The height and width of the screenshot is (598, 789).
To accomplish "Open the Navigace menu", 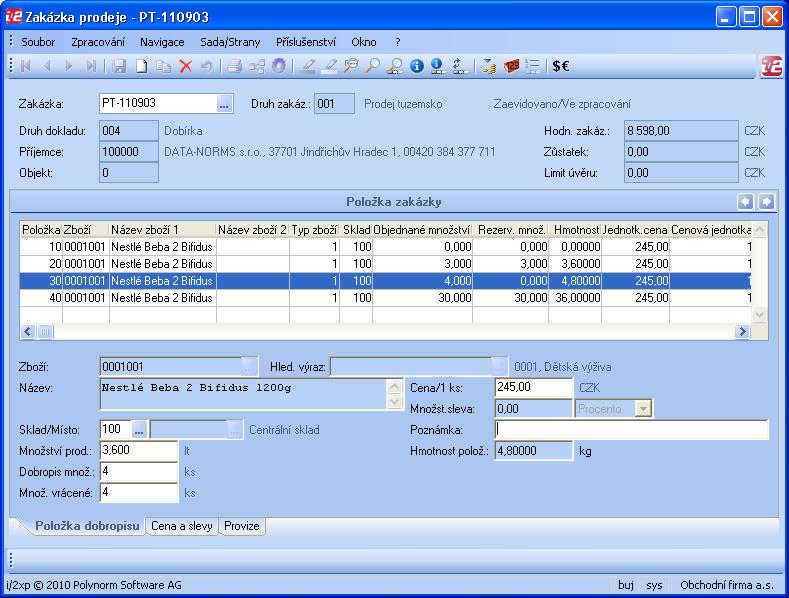I will [162, 42].
